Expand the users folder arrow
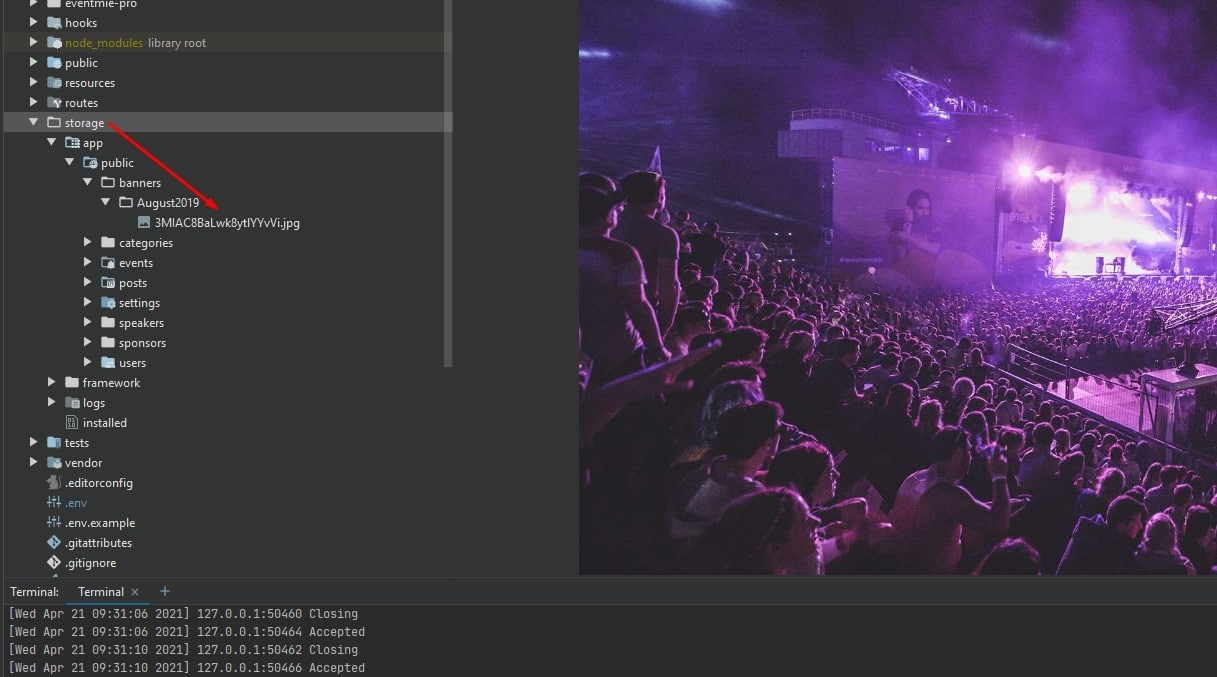 [x=88, y=363]
